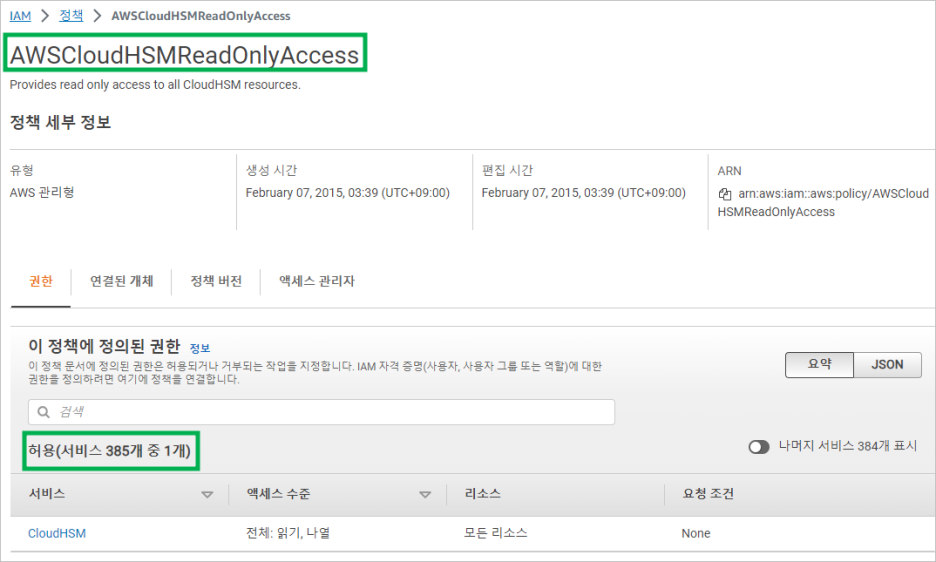Click the AWSCloudHSMReadOnlyAccess page title
This screenshot has width=936, height=562.
tap(184, 54)
